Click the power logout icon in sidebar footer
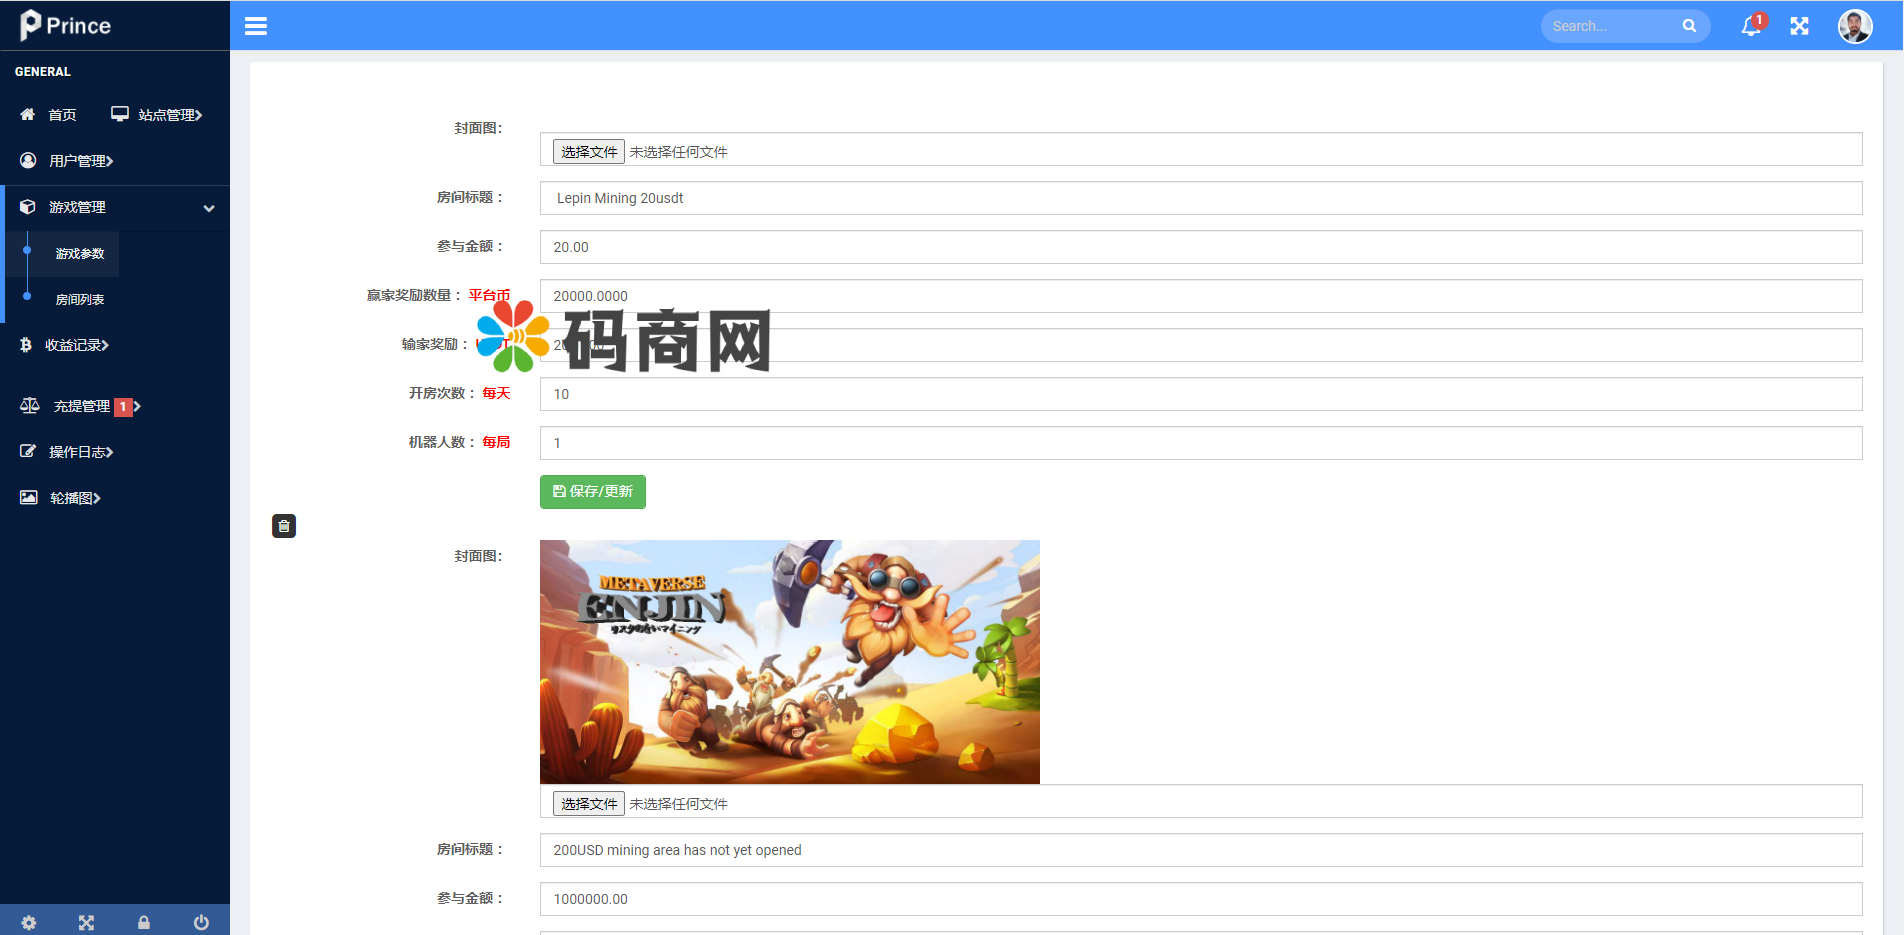This screenshot has width=1904, height=935. tap(201, 922)
